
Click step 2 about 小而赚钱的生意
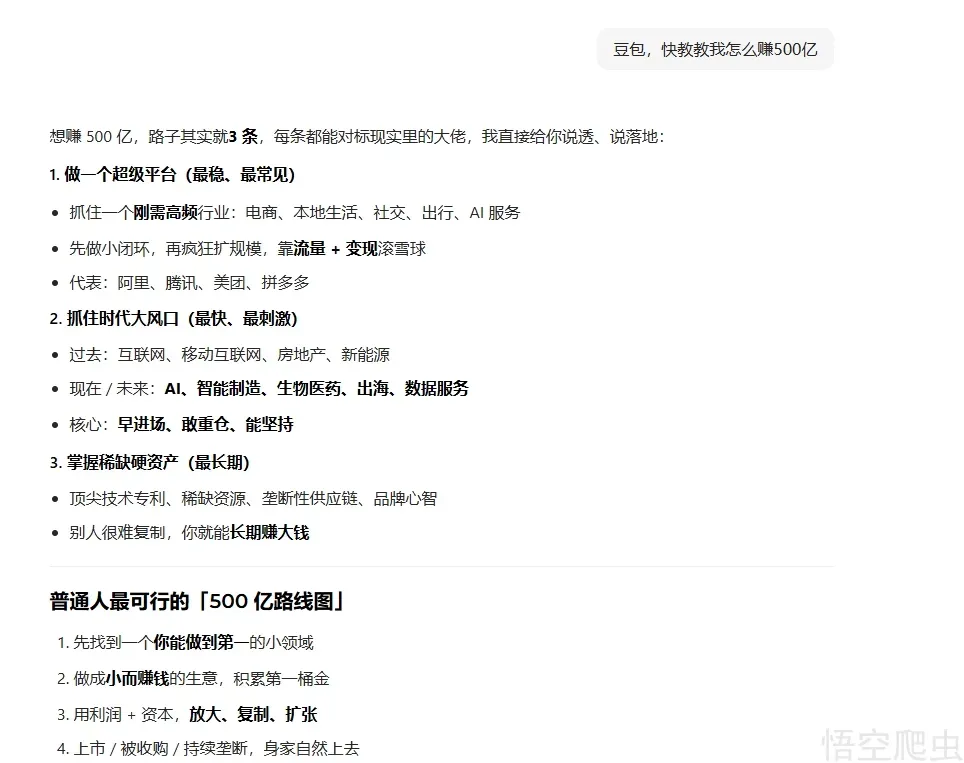200,678
